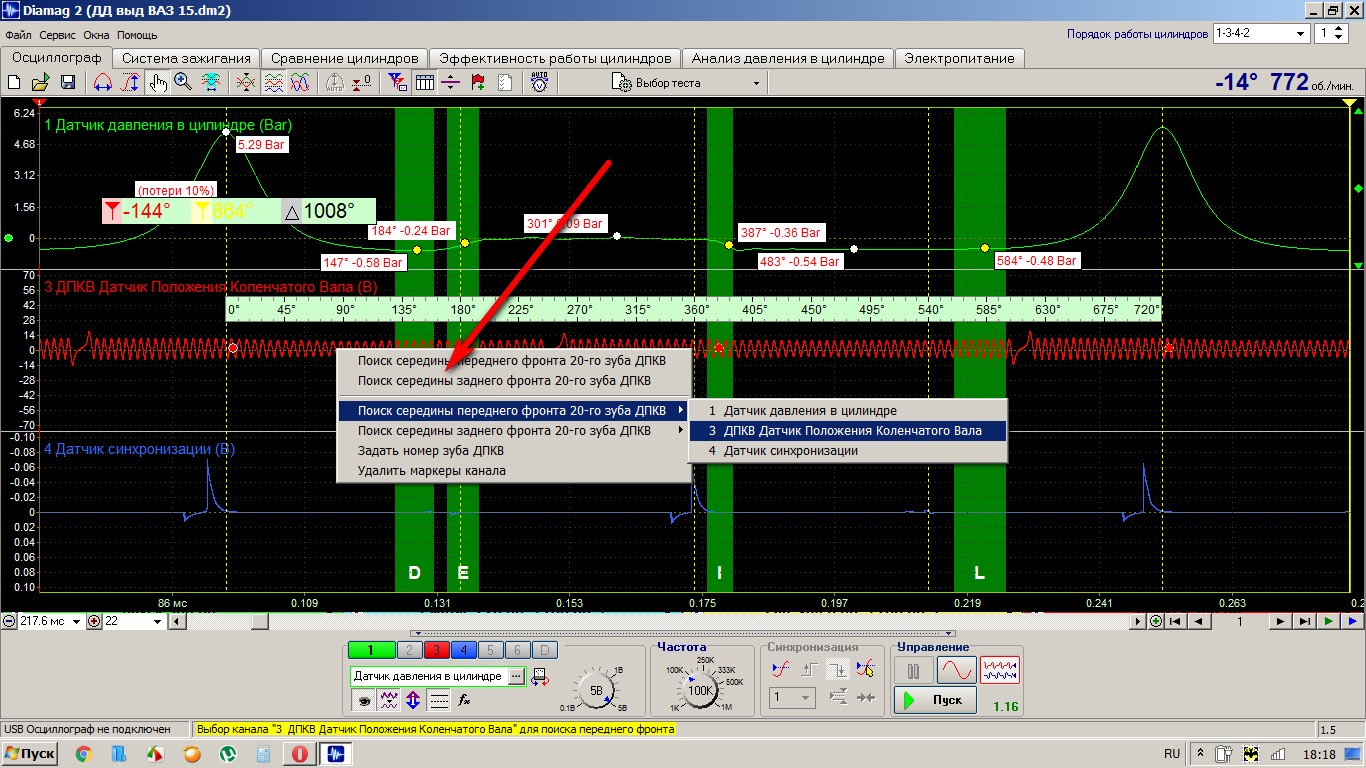The height and width of the screenshot is (768, 1366).
Task: Click the AUTO voltmeter icon
Action: click(x=540, y=83)
